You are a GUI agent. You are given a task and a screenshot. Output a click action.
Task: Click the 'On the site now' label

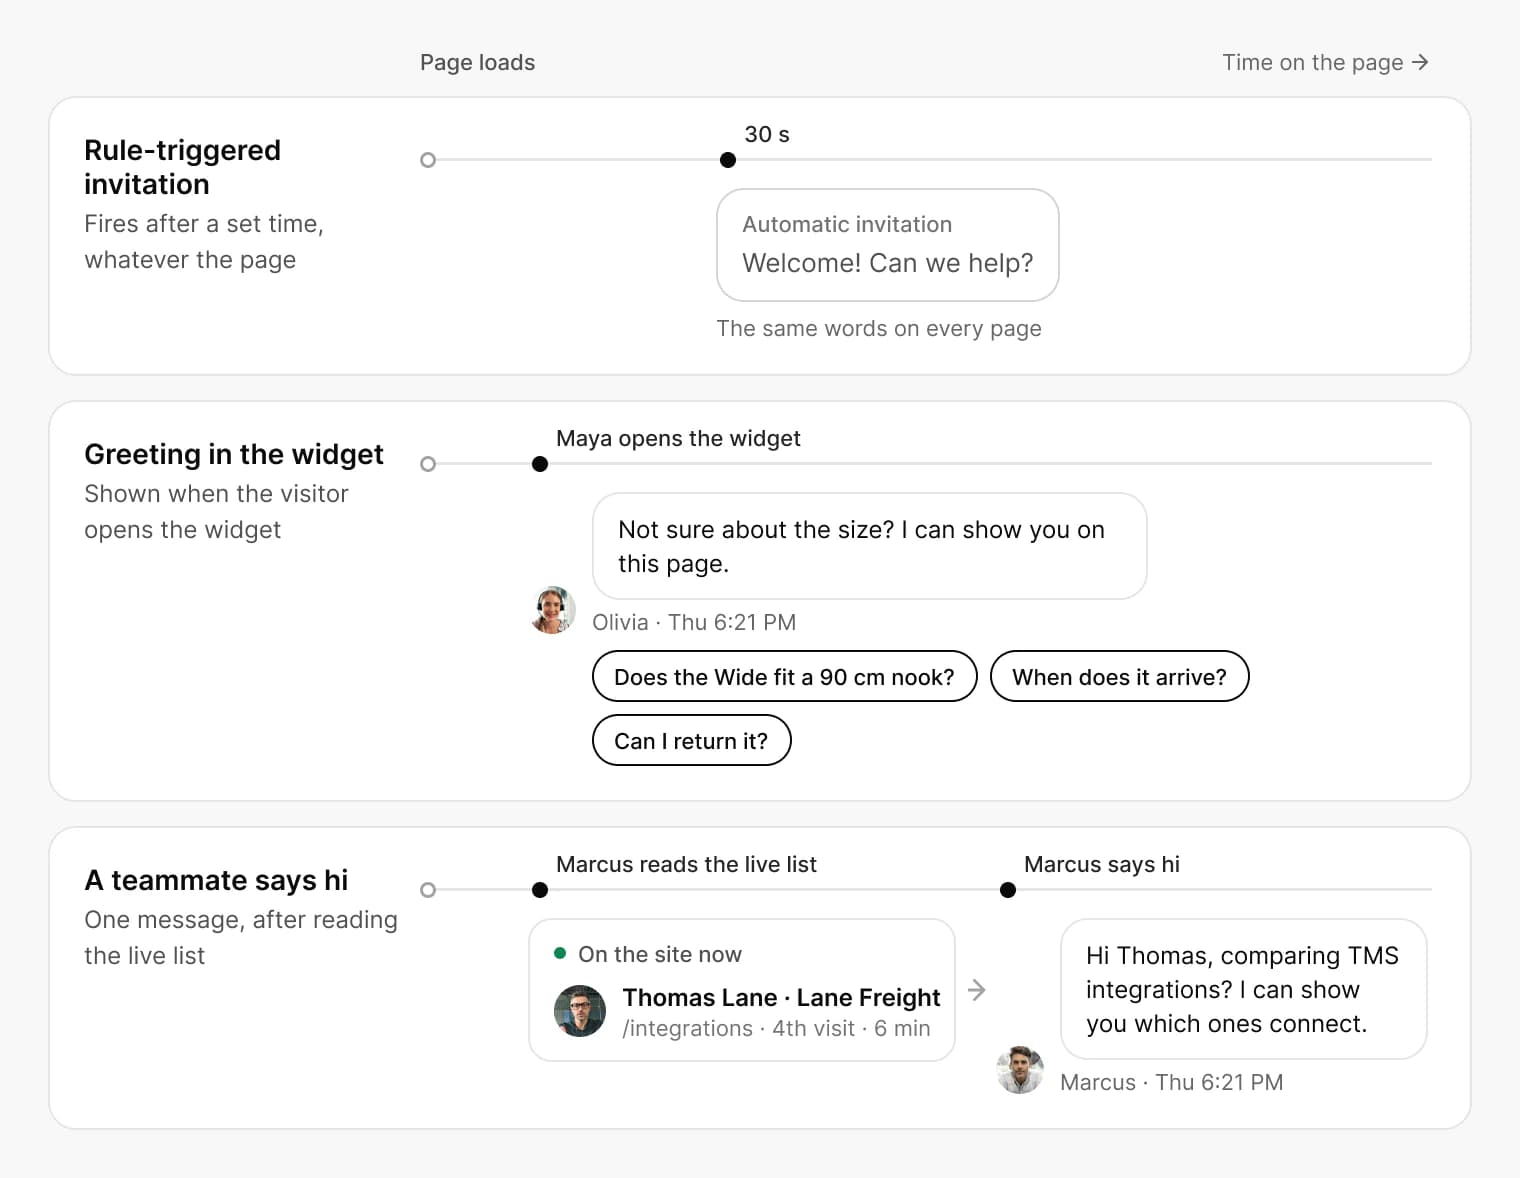[x=660, y=954]
